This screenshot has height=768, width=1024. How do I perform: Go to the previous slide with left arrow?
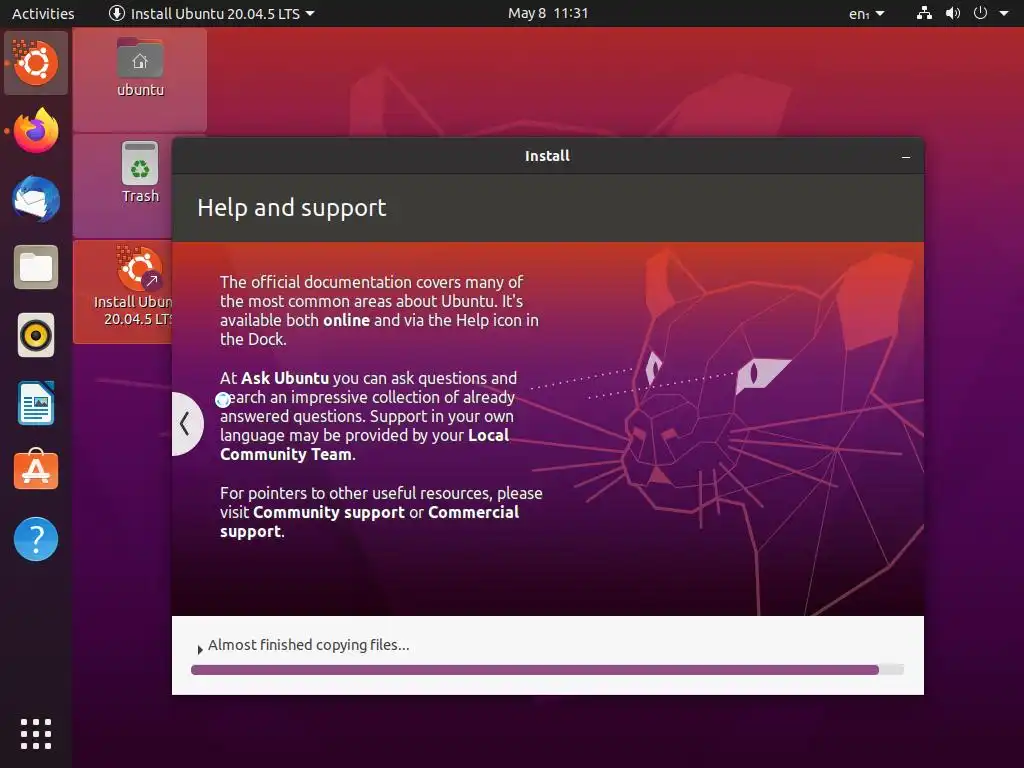(185, 424)
